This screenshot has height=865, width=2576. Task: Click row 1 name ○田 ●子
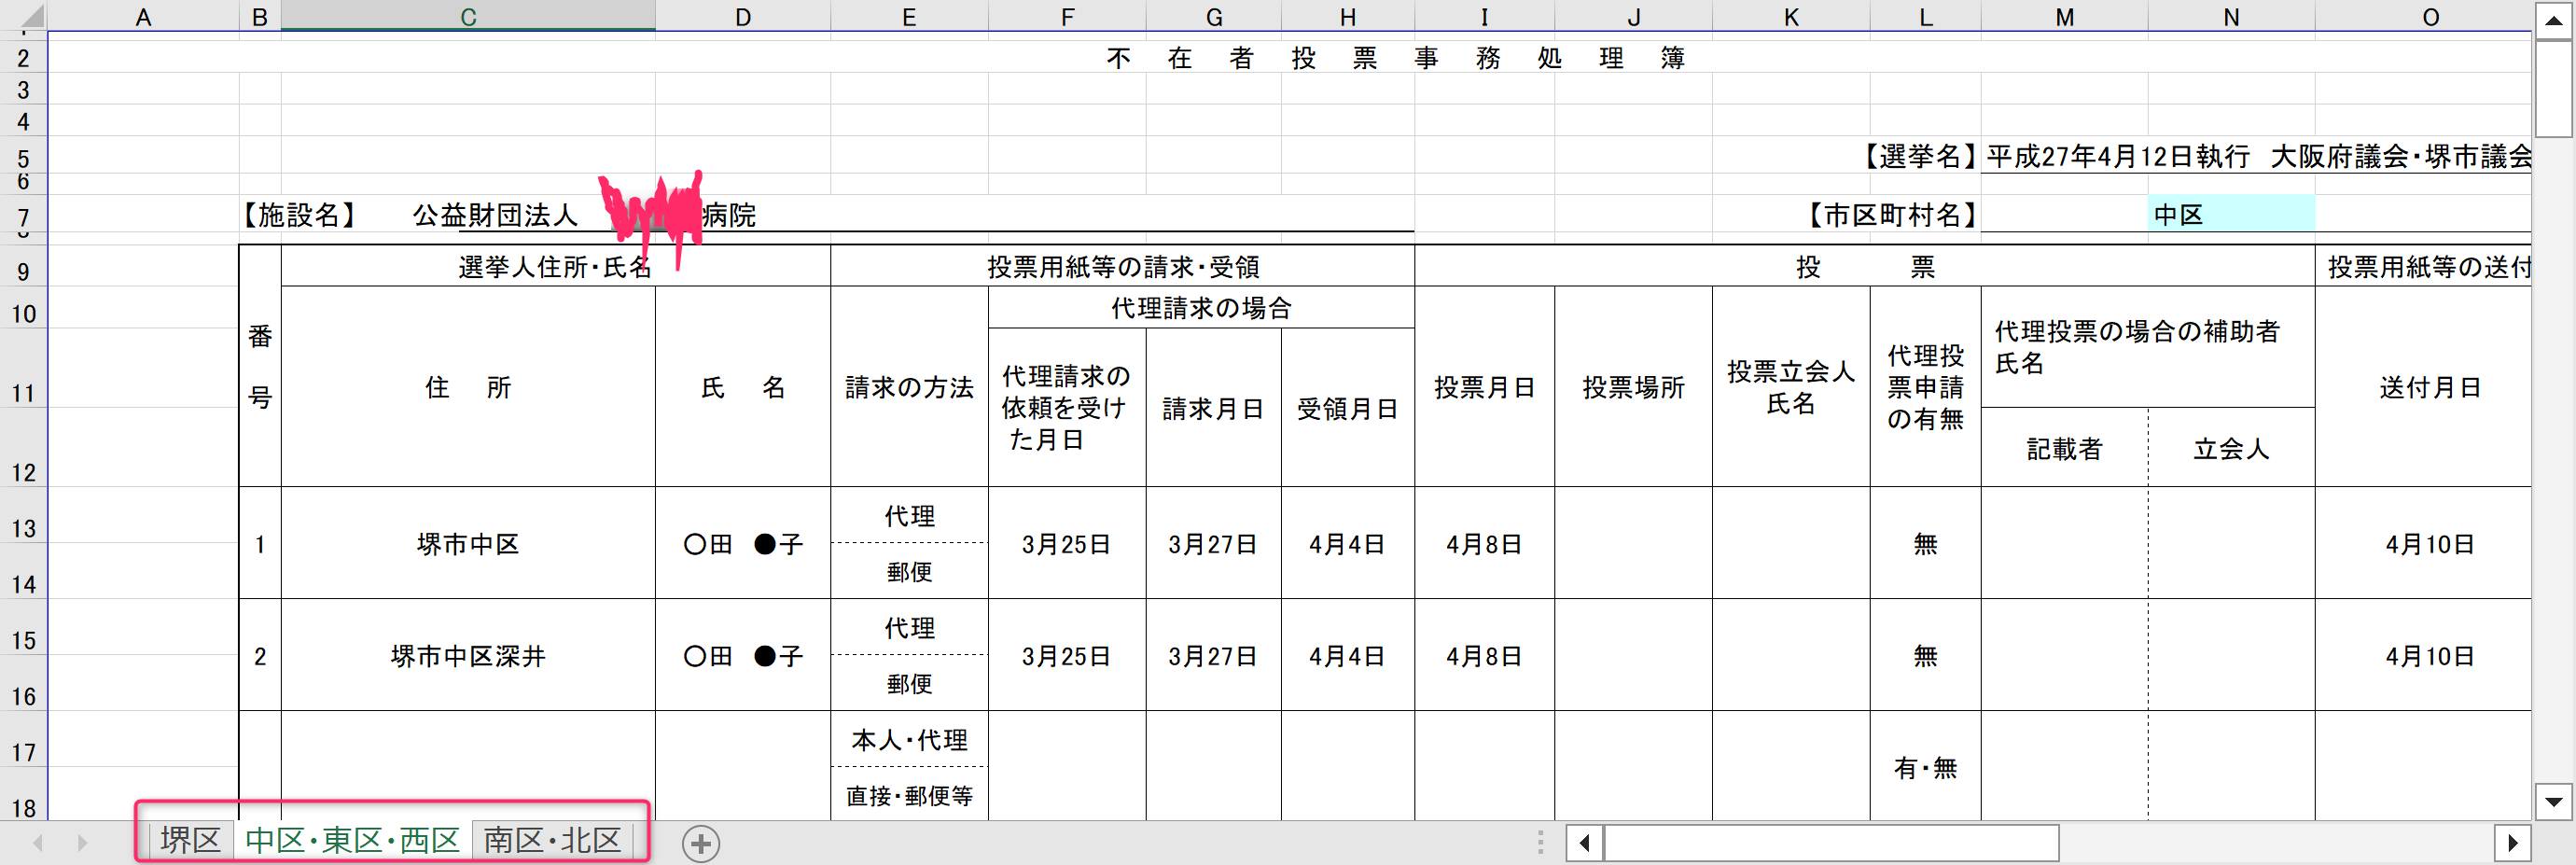coord(743,544)
